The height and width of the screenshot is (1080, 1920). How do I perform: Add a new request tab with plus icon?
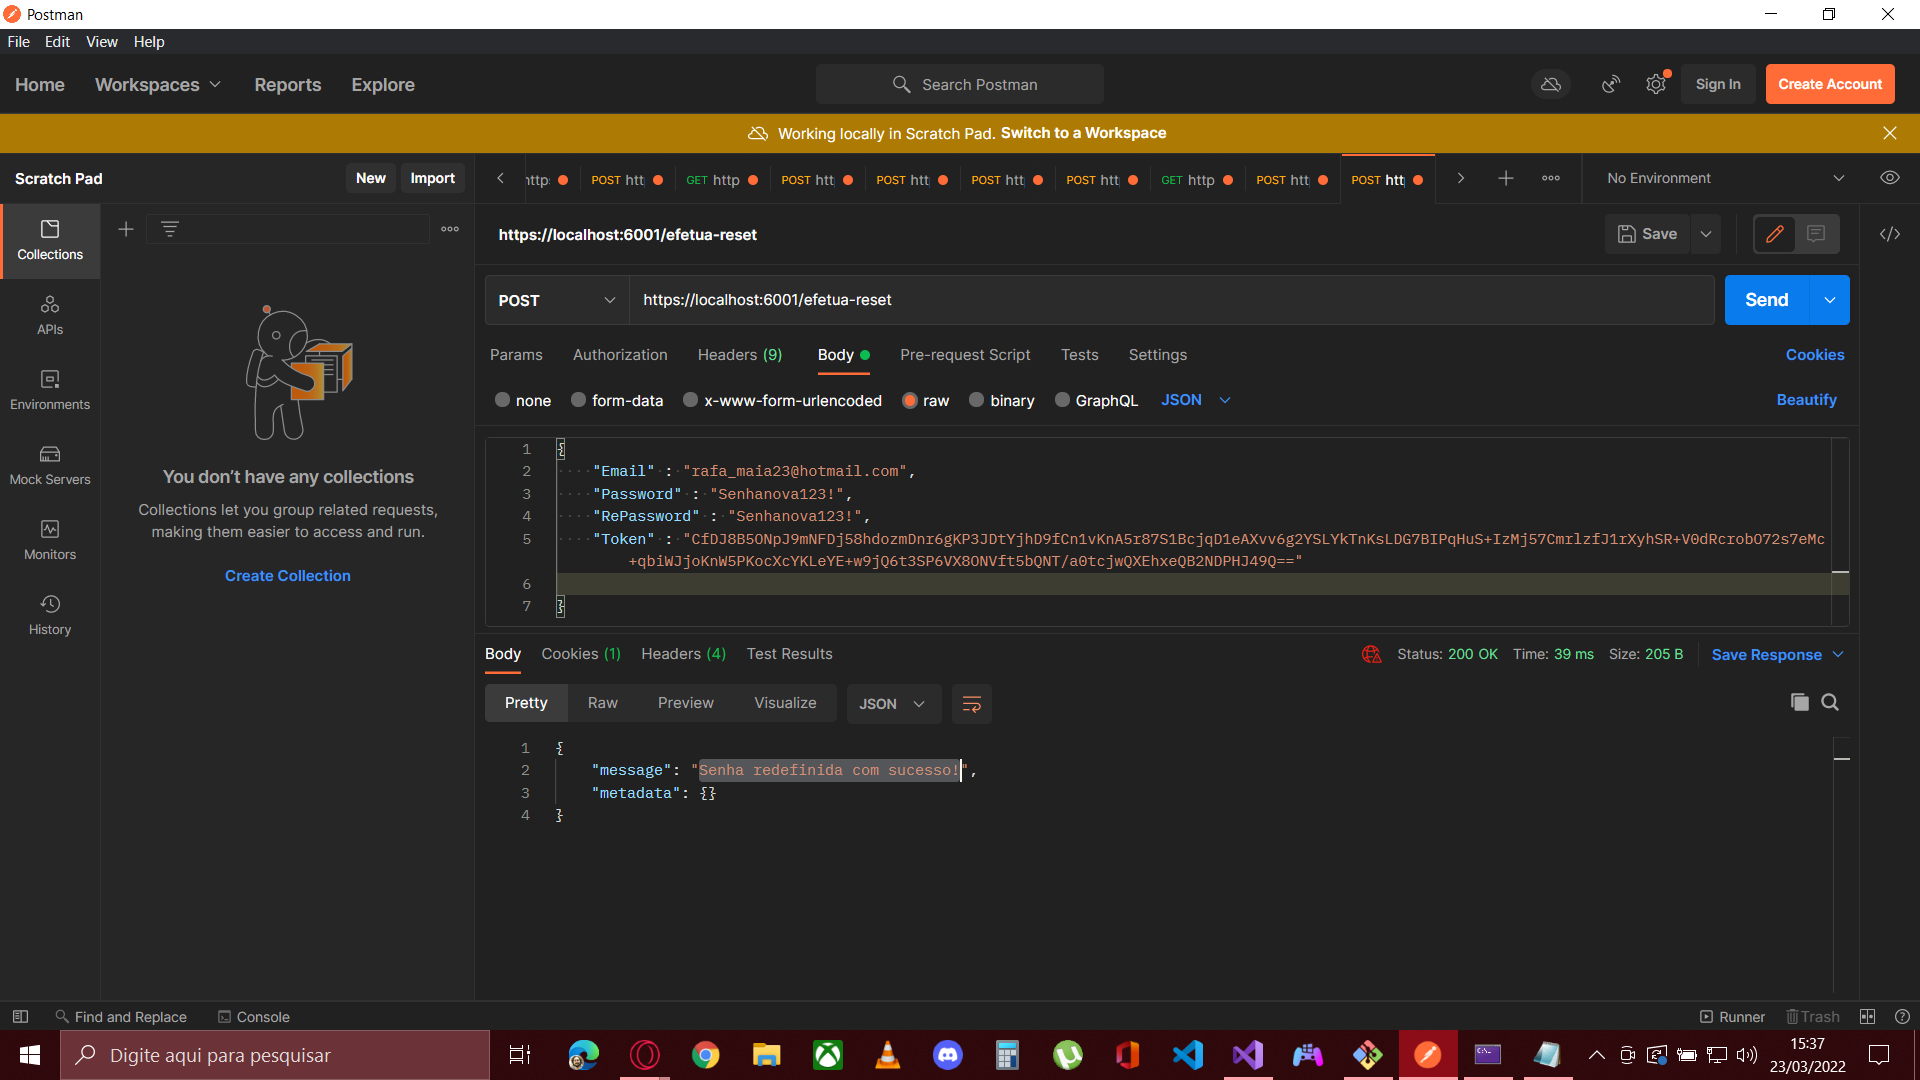coord(1506,178)
